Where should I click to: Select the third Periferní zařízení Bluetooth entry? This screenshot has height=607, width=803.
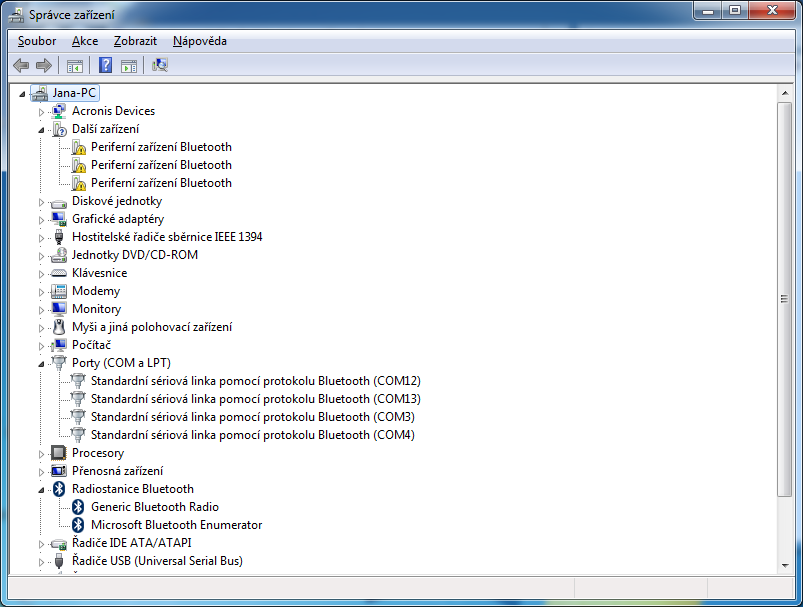click(161, 183)
